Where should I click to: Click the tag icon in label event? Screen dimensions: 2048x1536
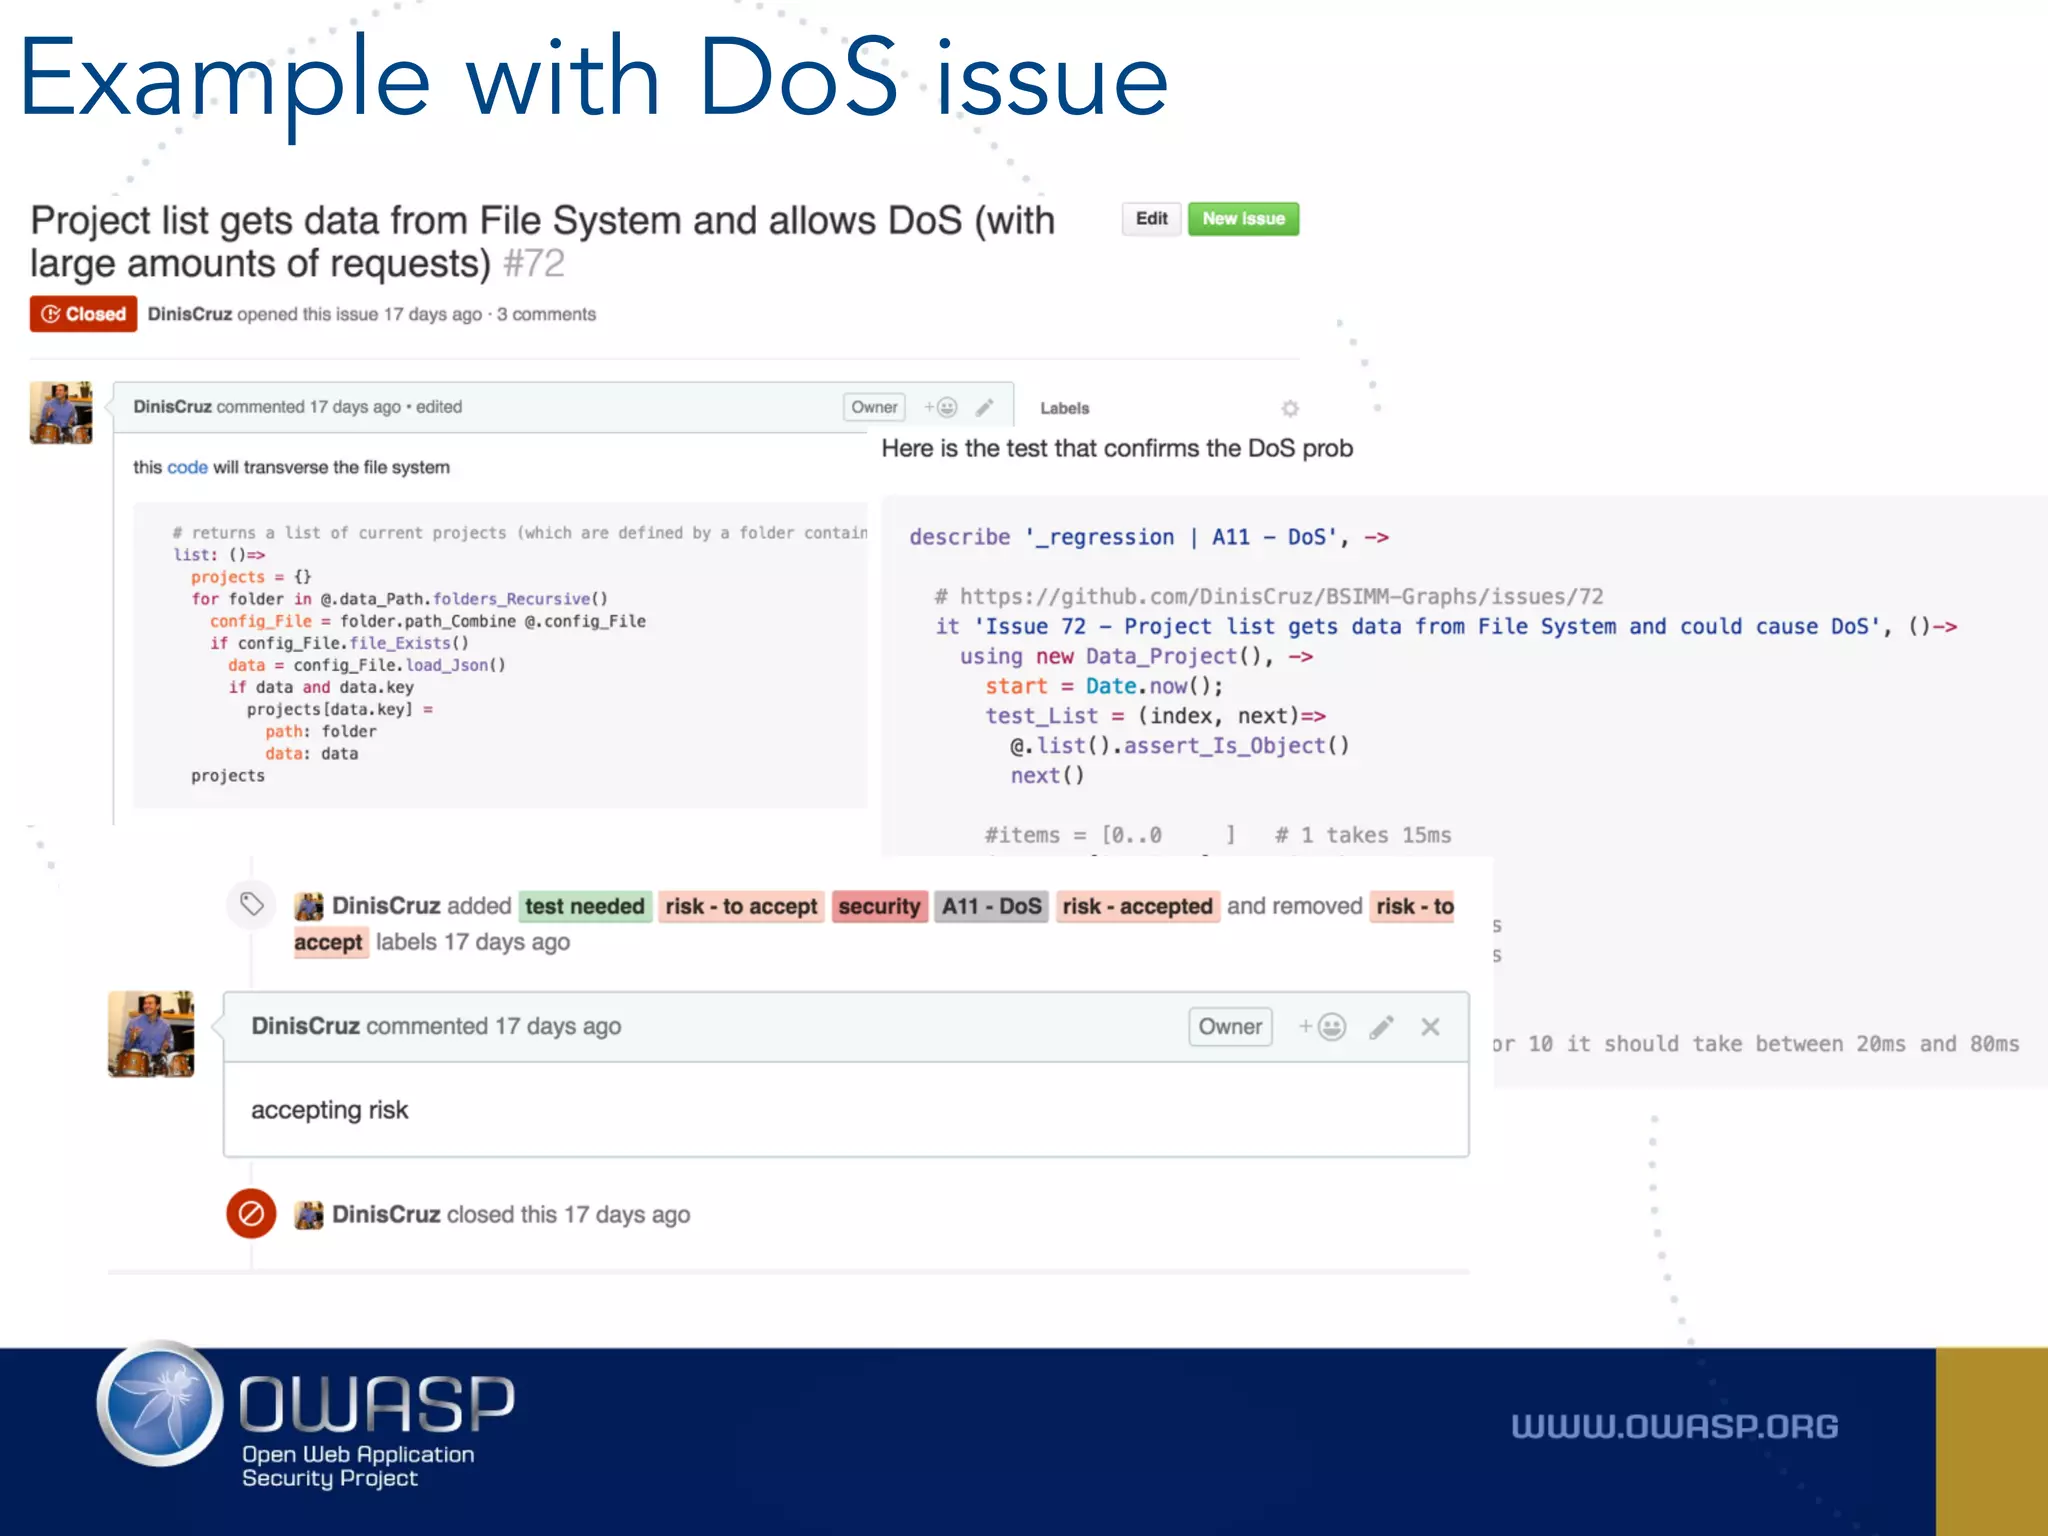pyautogui.click(x=252, y=905)
